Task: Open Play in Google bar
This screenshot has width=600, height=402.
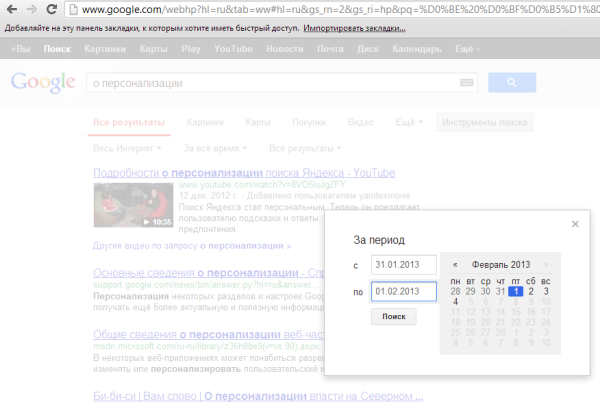Action: point(191,49)
